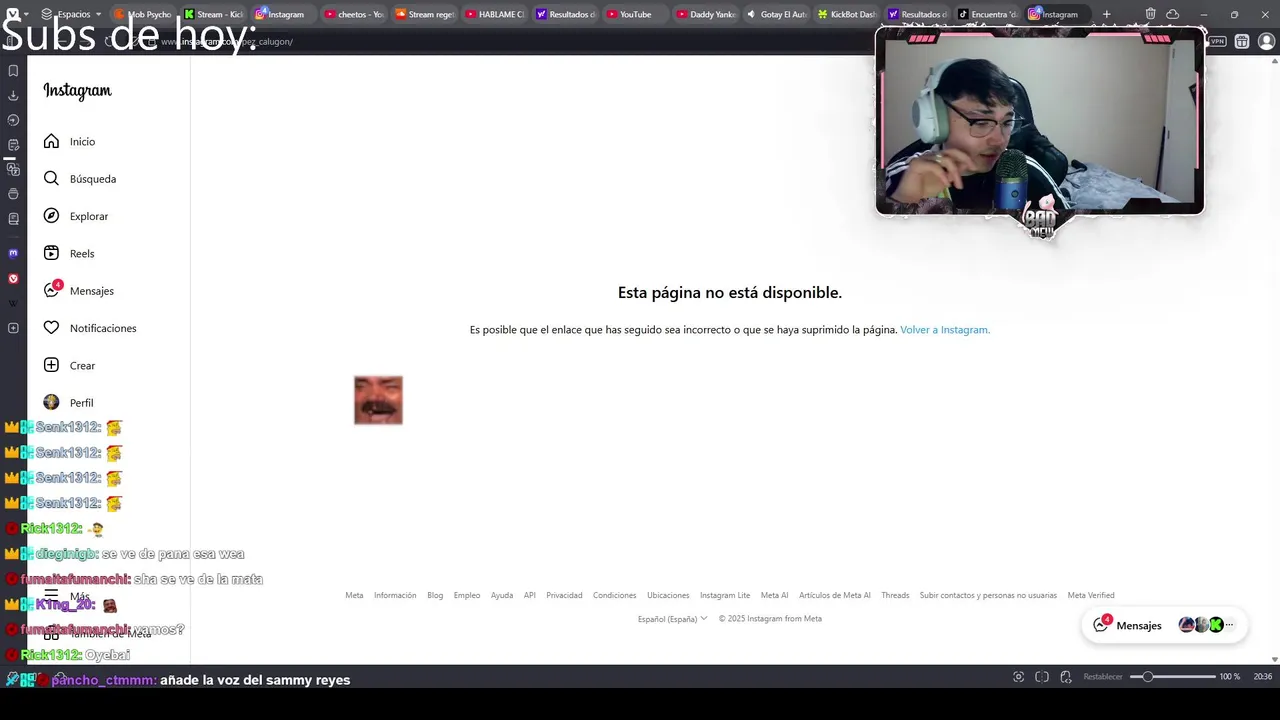The height and width of the screenshot is (720, 1280).
Task: Switch to the Daddy Yankee tab
Action: click(705, 14)
